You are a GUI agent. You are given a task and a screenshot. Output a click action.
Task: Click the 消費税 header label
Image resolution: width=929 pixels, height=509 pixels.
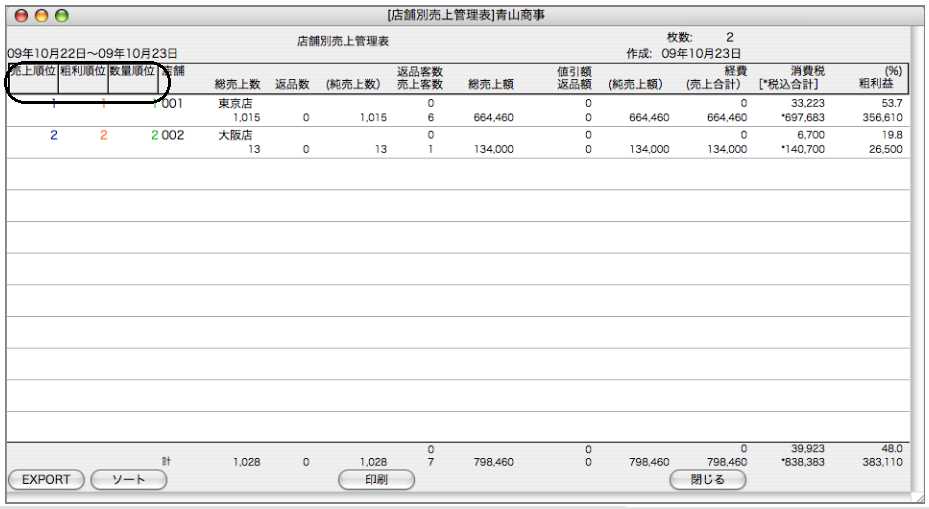point(808,71)
